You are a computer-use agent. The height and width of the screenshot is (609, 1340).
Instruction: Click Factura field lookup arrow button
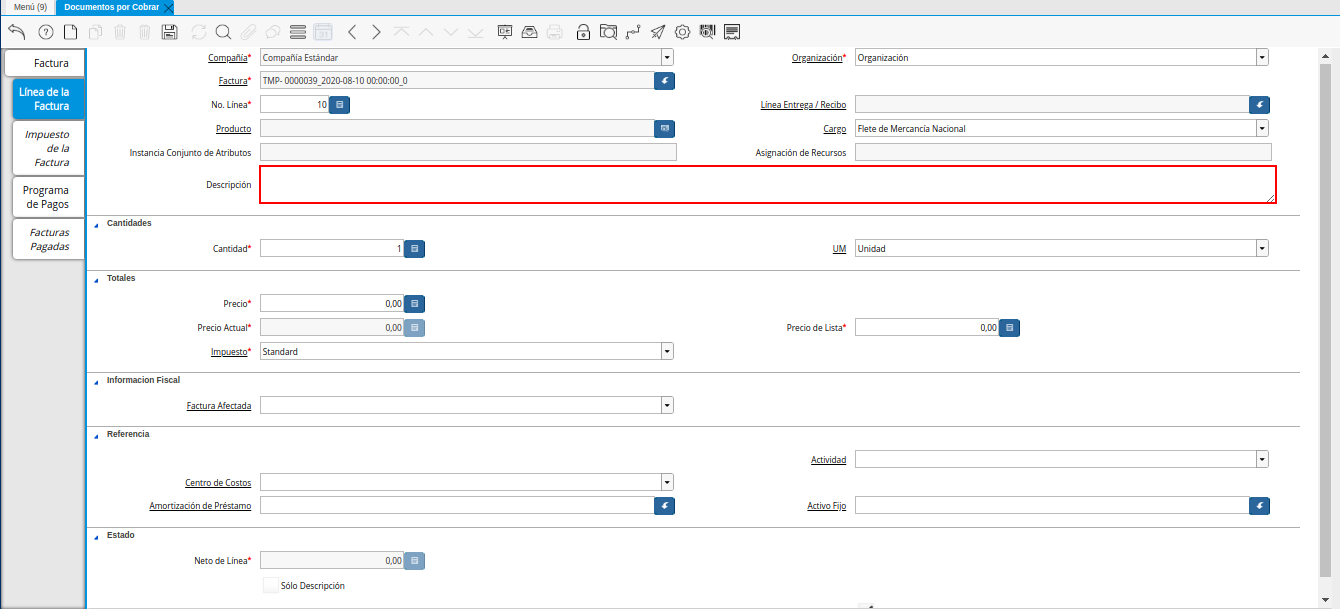(665, 81)
